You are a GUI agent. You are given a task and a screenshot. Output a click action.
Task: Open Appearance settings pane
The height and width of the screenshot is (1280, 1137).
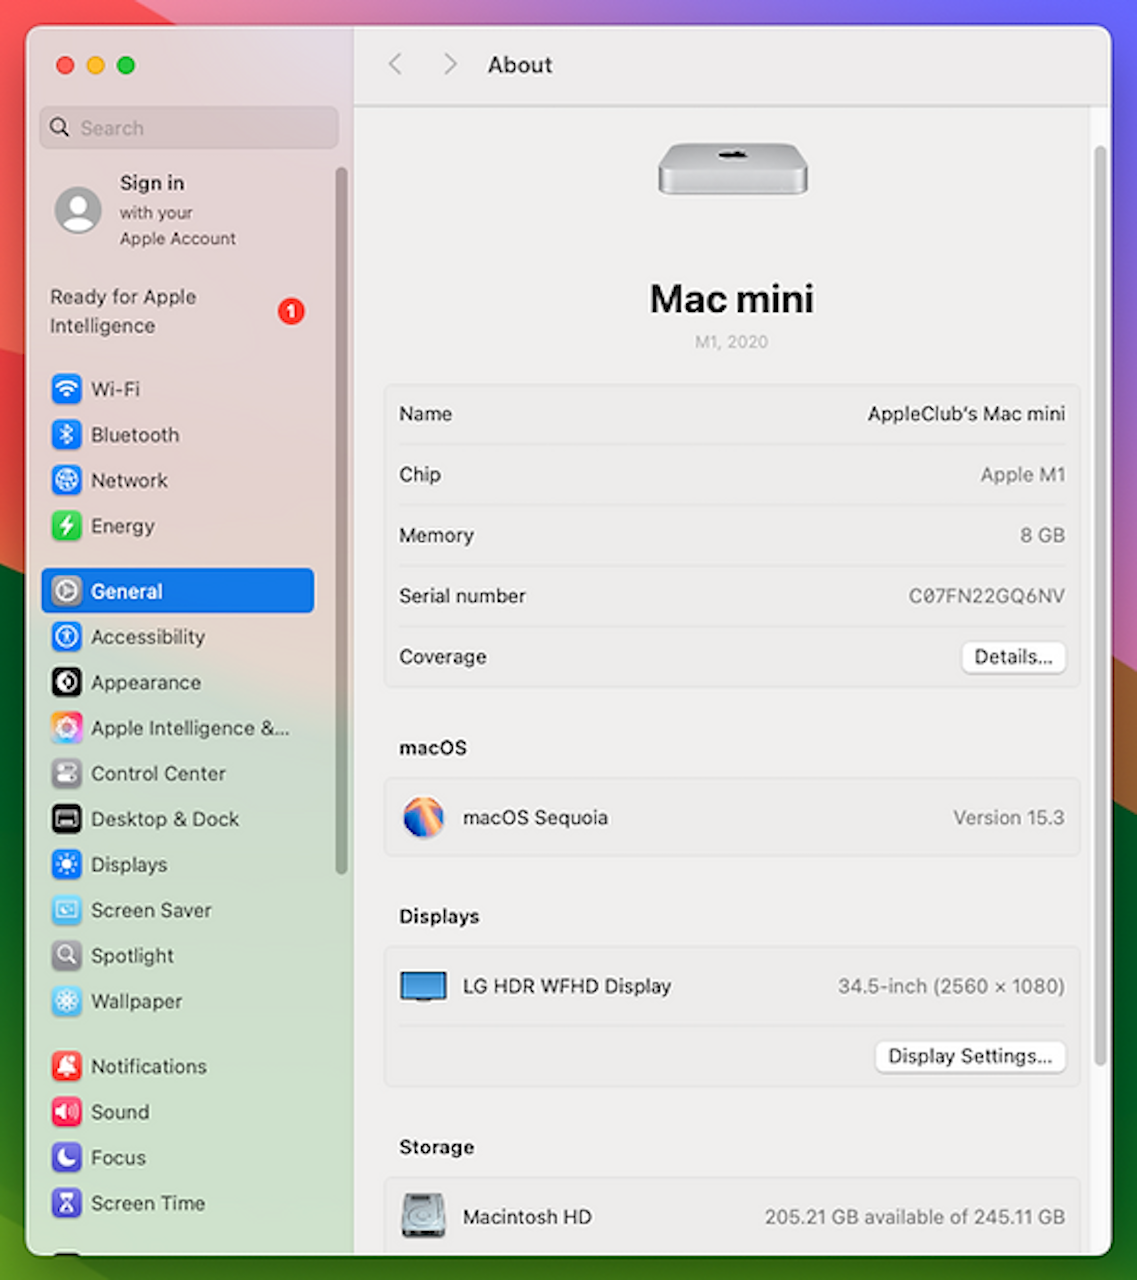click(x=178, y=682)
